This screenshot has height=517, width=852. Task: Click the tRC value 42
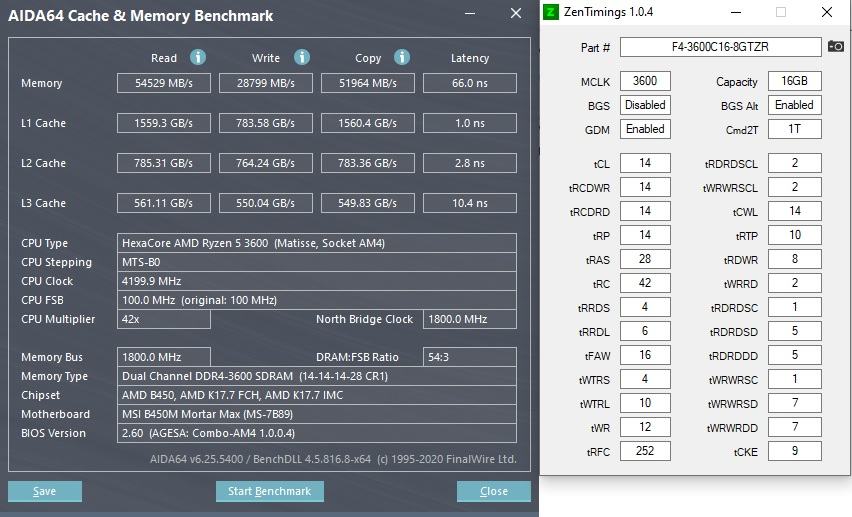point(645,283)
